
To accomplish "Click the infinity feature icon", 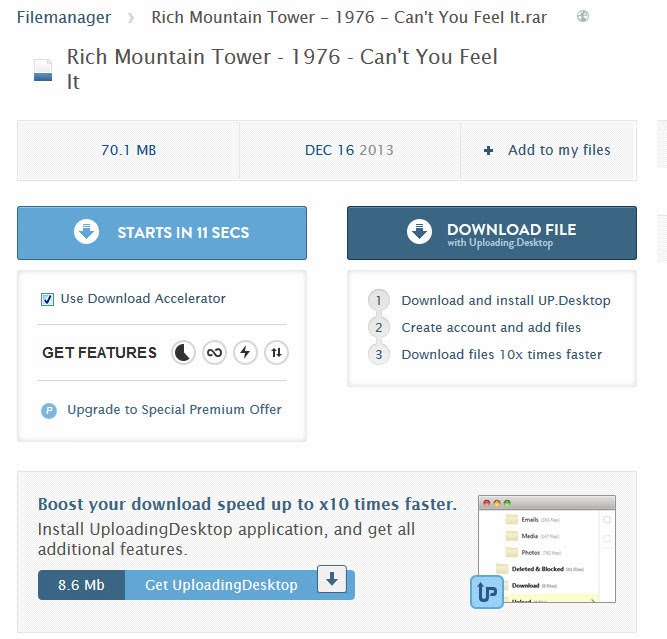I will [x=214, y=353].
